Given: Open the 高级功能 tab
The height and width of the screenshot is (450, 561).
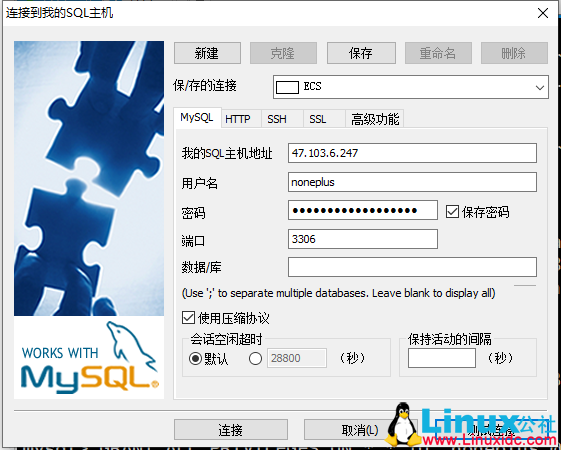Looking at the screenshot, I should click(x=375, y=119).
